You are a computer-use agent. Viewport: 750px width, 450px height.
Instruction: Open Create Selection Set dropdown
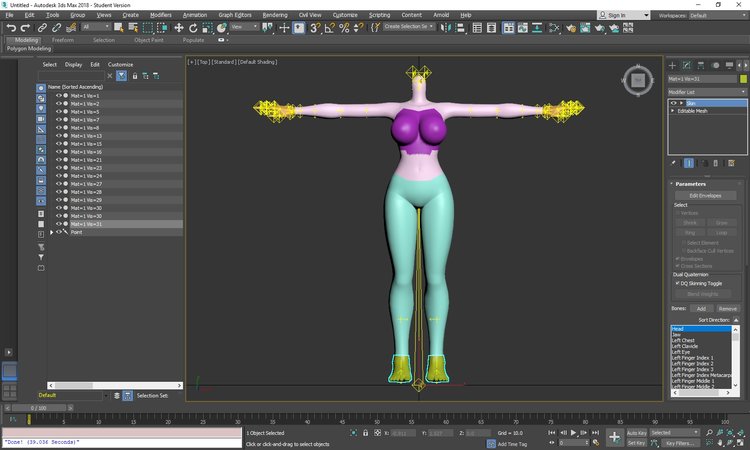coord(409,27)
